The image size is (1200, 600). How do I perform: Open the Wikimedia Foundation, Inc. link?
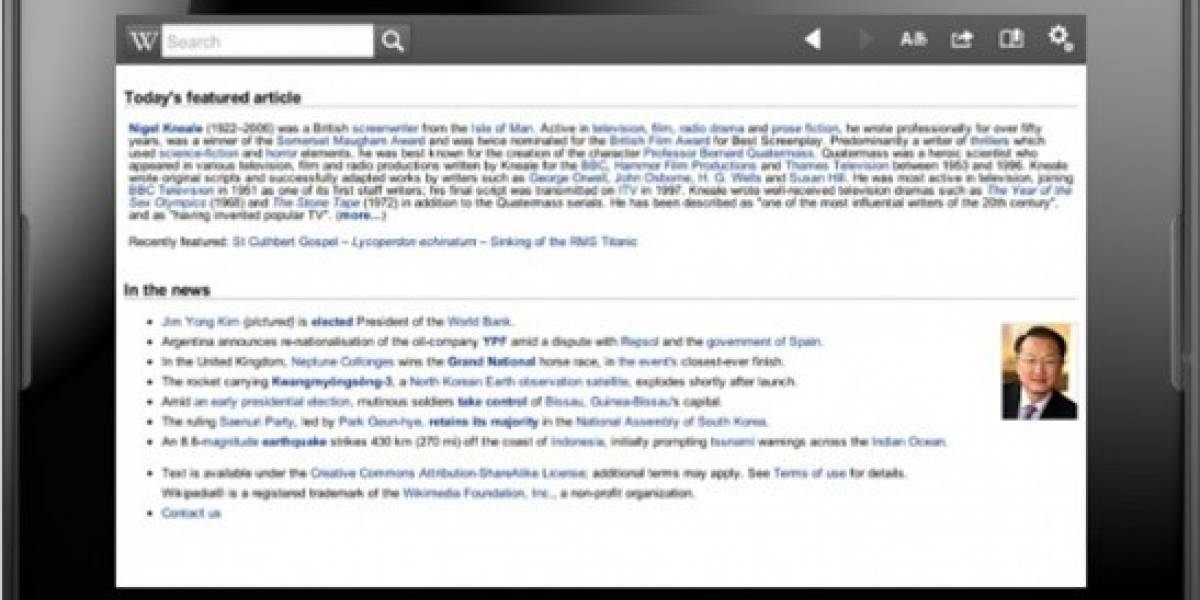tap(478, 494)
